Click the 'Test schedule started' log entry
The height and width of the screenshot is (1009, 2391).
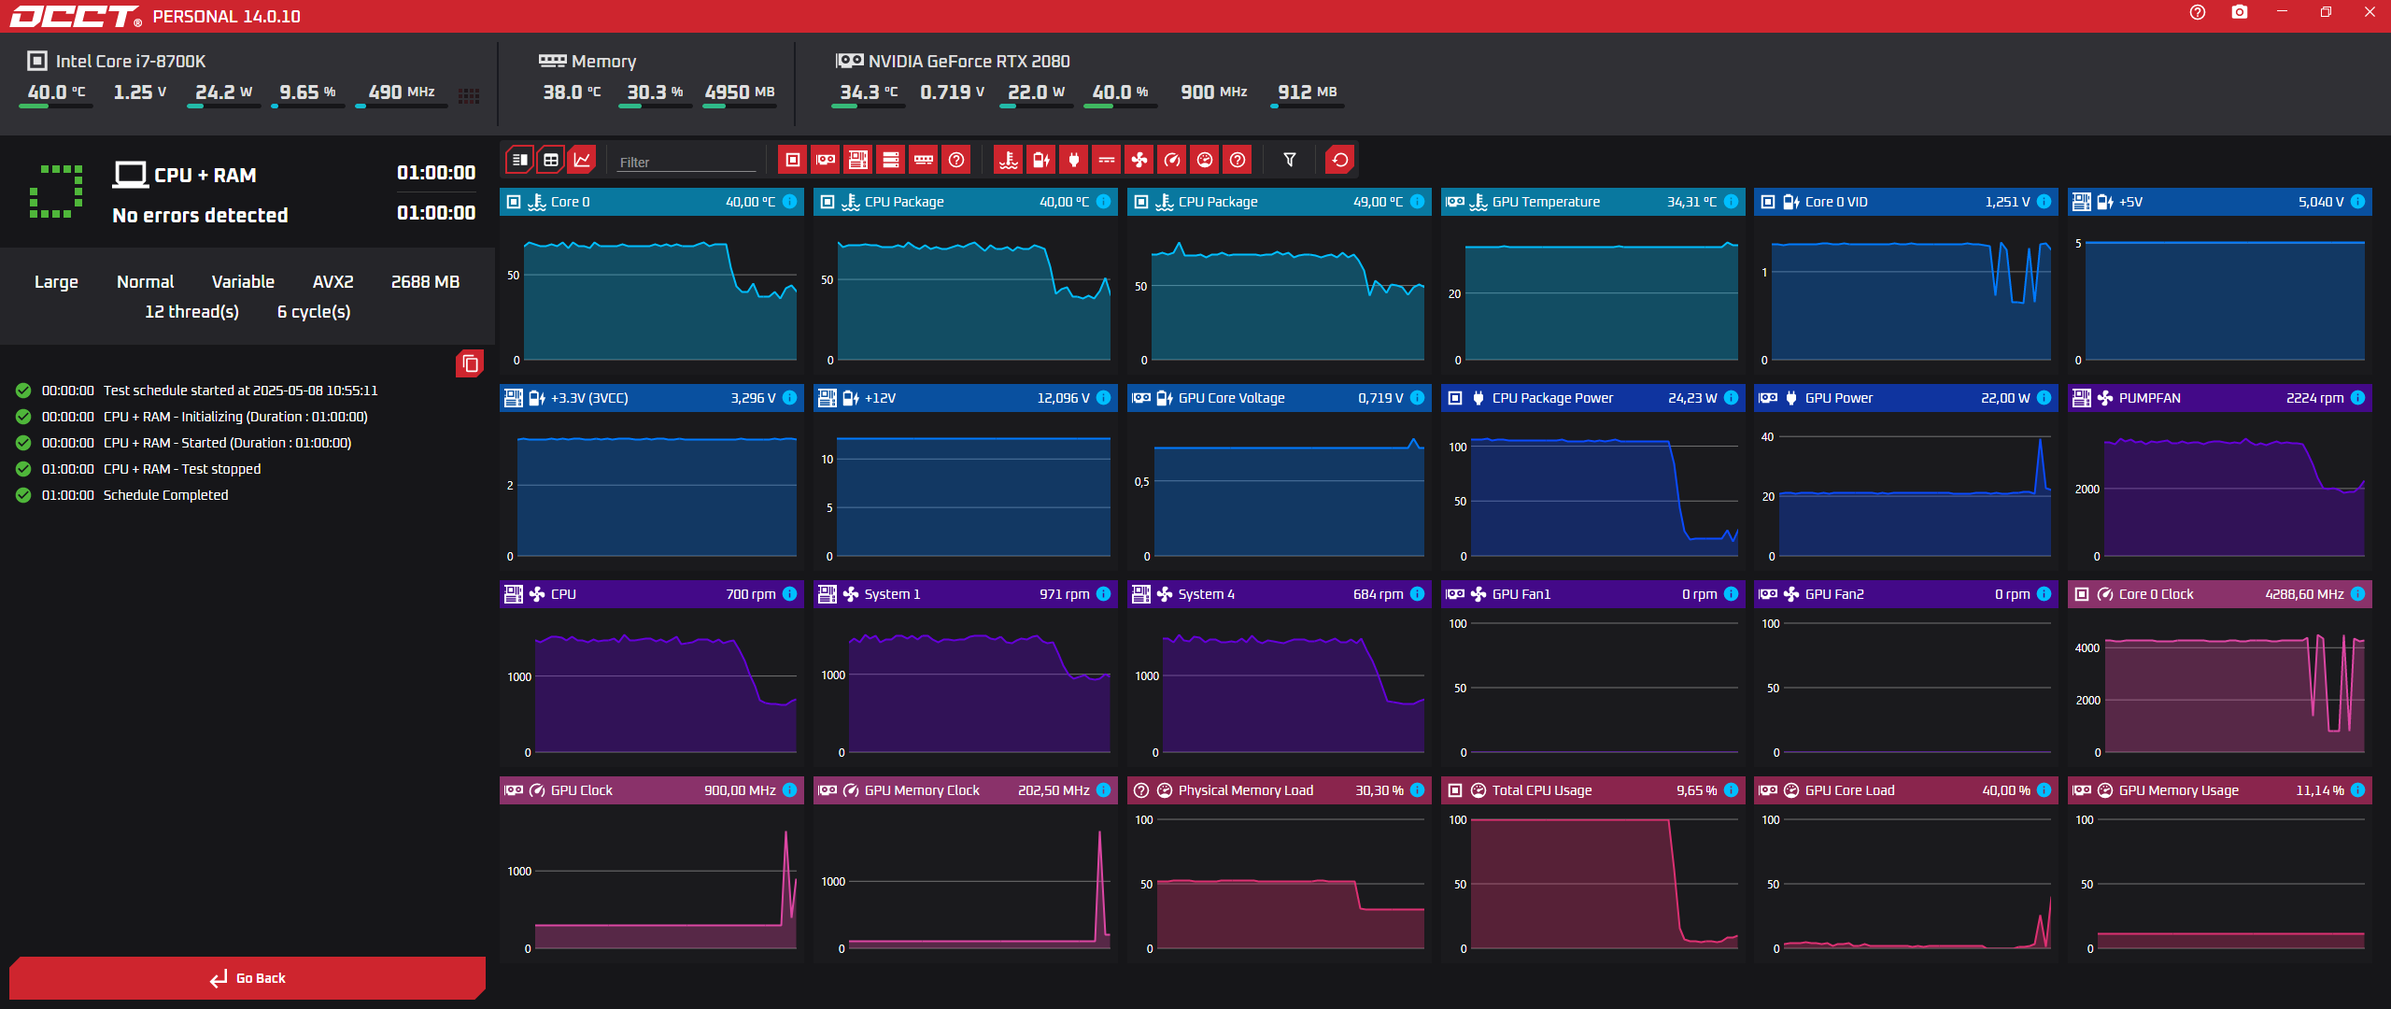pyautogui.click(x=240, y=391)
